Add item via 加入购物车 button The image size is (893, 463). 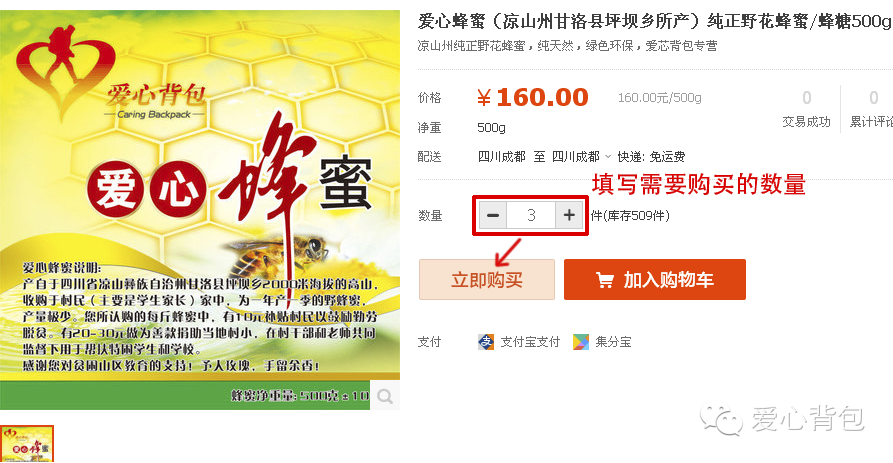point(655,280)
